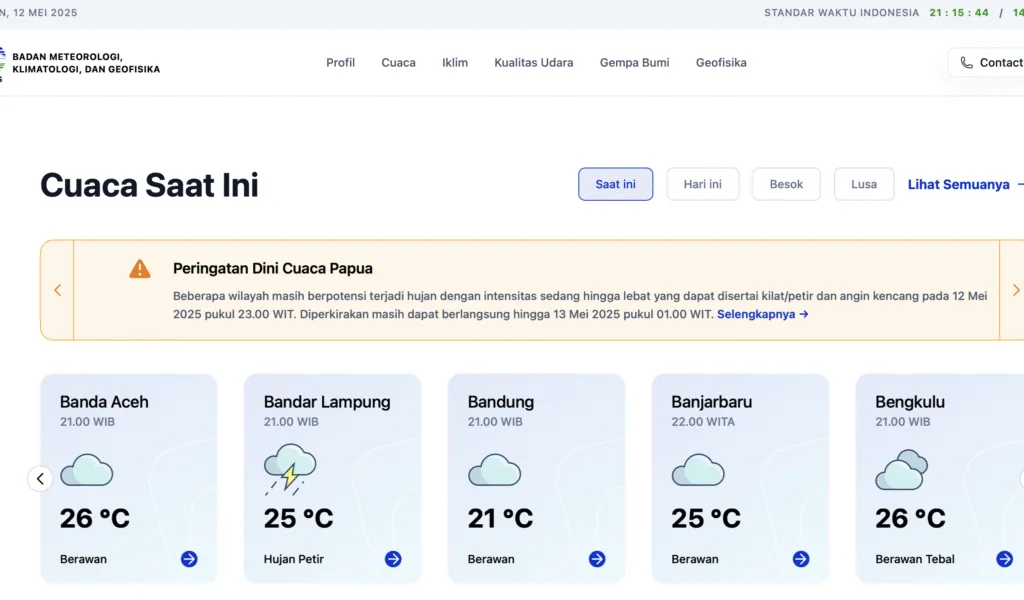
Task: Select the "Lusa" forecast filter
Action: 864,184
